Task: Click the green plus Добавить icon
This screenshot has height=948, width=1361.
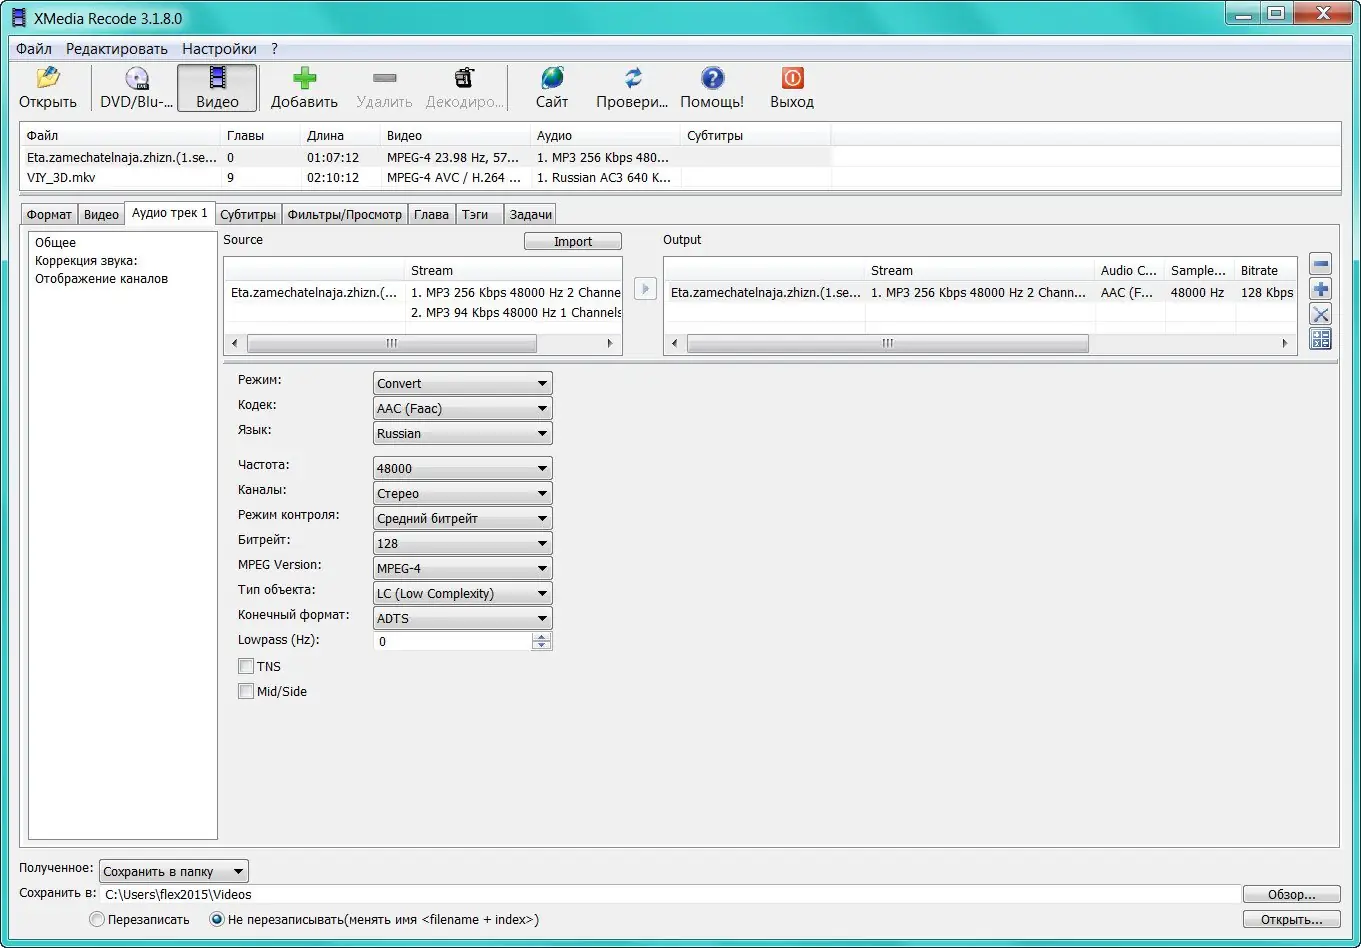Action: 304,78
